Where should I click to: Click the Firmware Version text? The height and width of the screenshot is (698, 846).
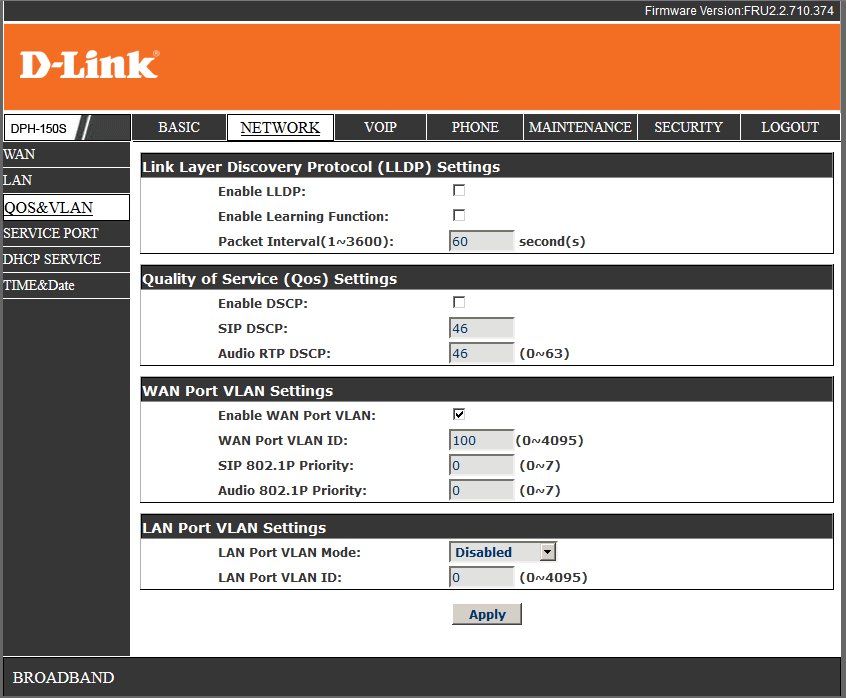coord(739,11)
